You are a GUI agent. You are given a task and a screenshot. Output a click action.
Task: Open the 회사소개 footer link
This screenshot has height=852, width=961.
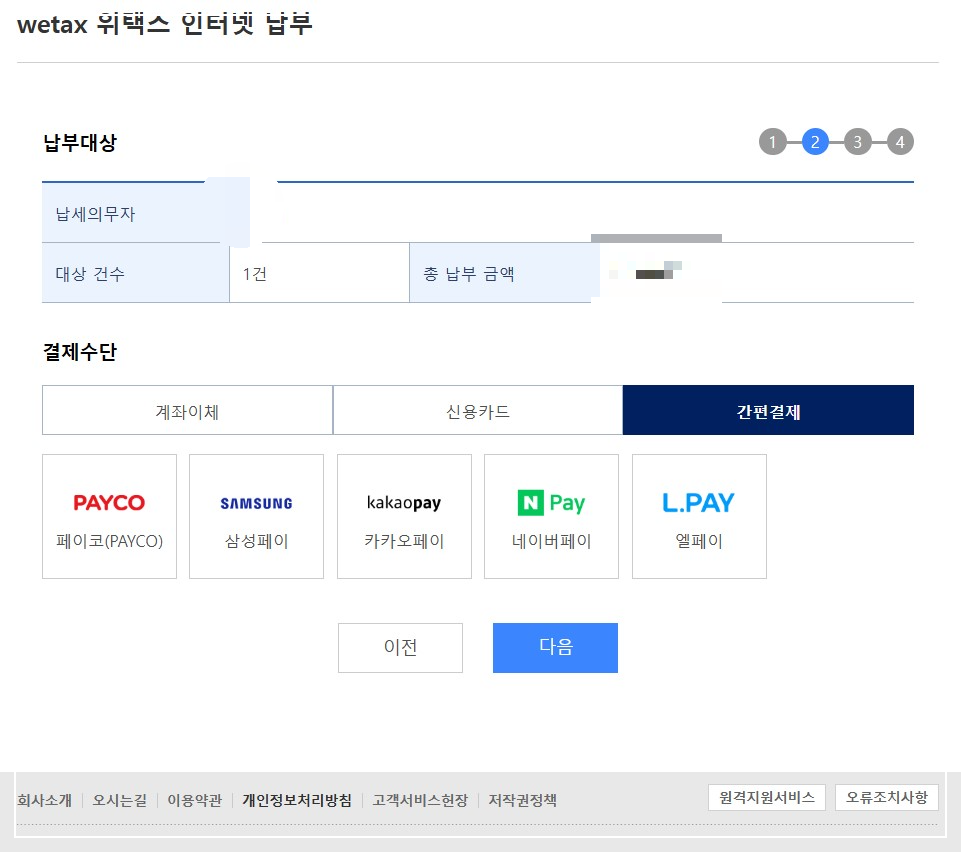tap(40, 800)
